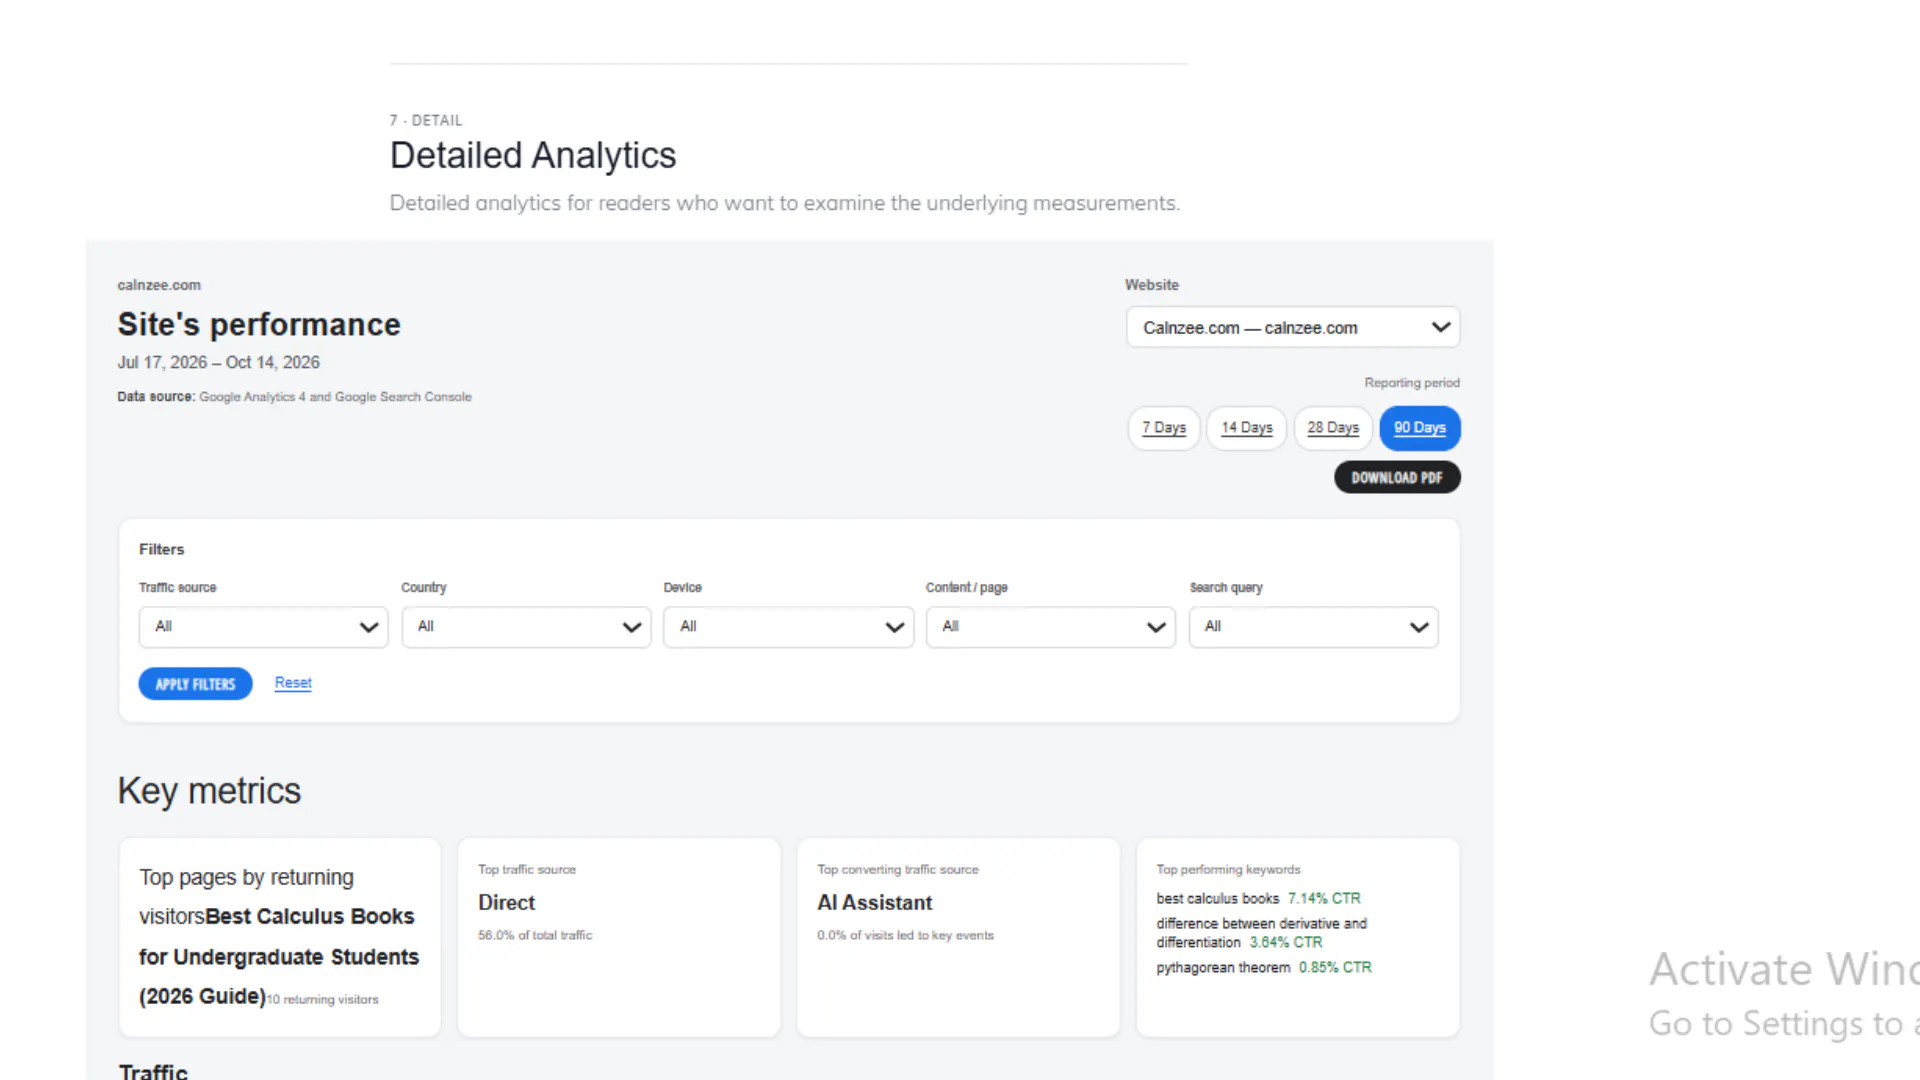Click the Reset filters link

click(x=293, y=683)
